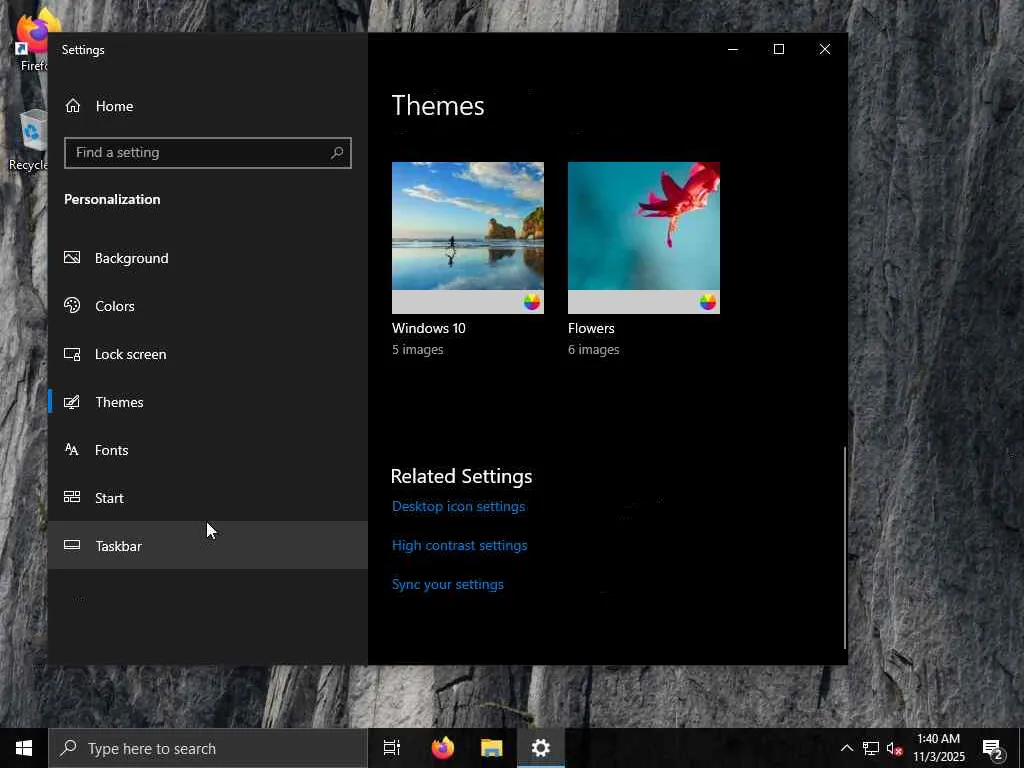
Task: Launch Firefox from the taskbar
Action: point(443,748)
